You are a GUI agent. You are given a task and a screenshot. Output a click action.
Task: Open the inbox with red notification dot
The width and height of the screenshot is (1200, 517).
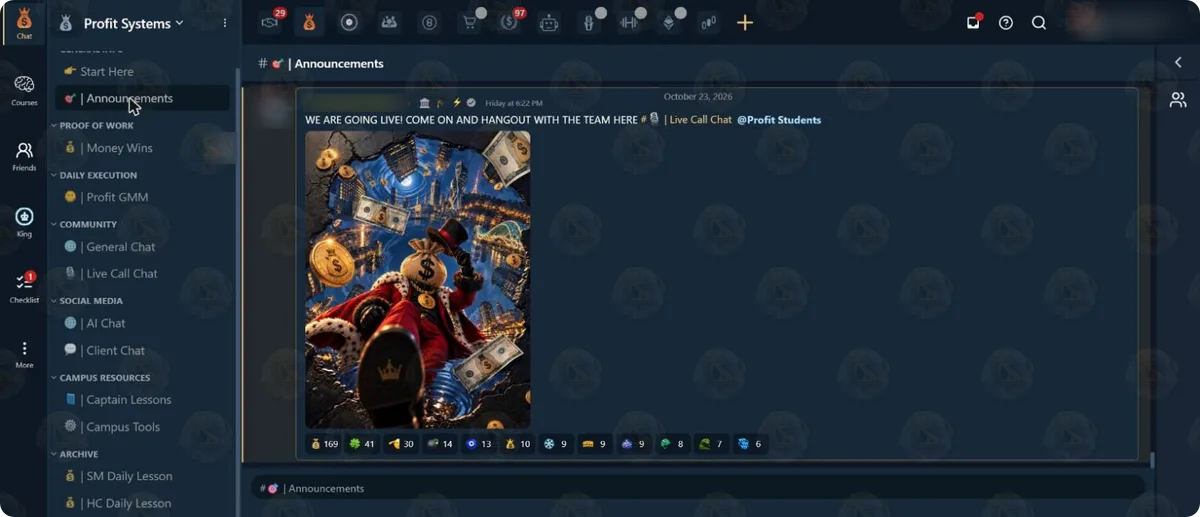pos(973,22)
